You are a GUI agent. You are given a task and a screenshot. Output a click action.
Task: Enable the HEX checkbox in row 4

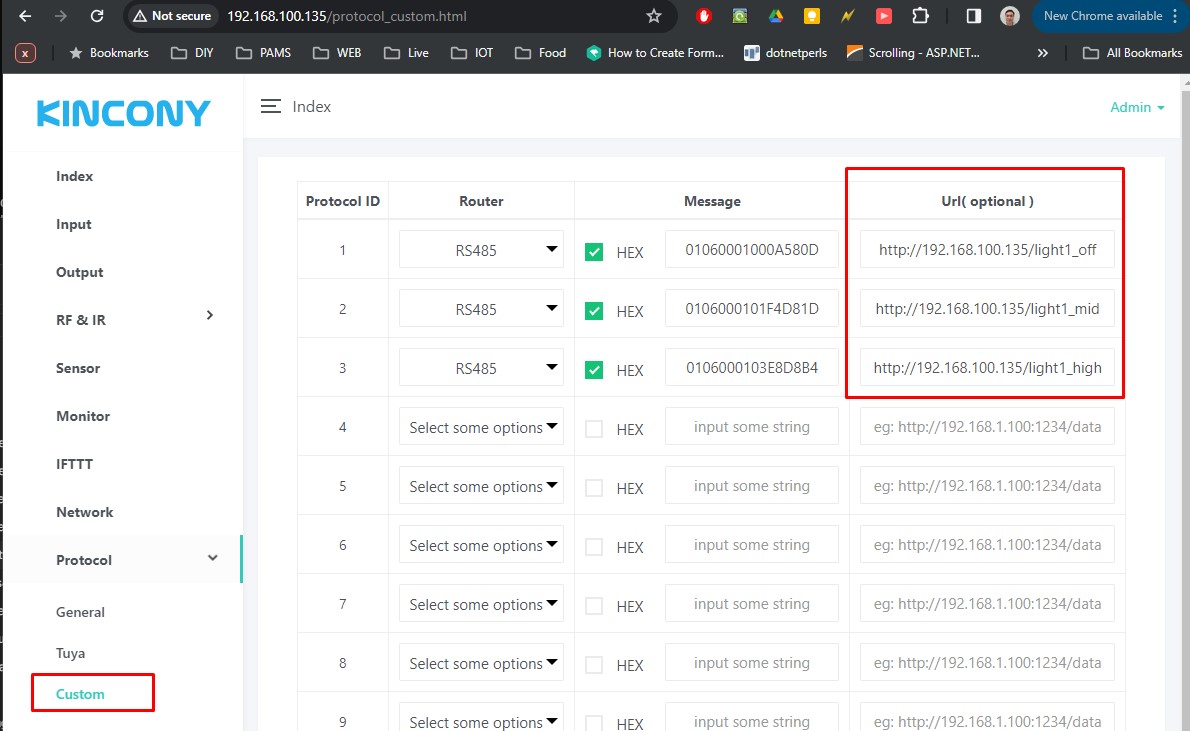pyautogui.click(x=594, y=429)
